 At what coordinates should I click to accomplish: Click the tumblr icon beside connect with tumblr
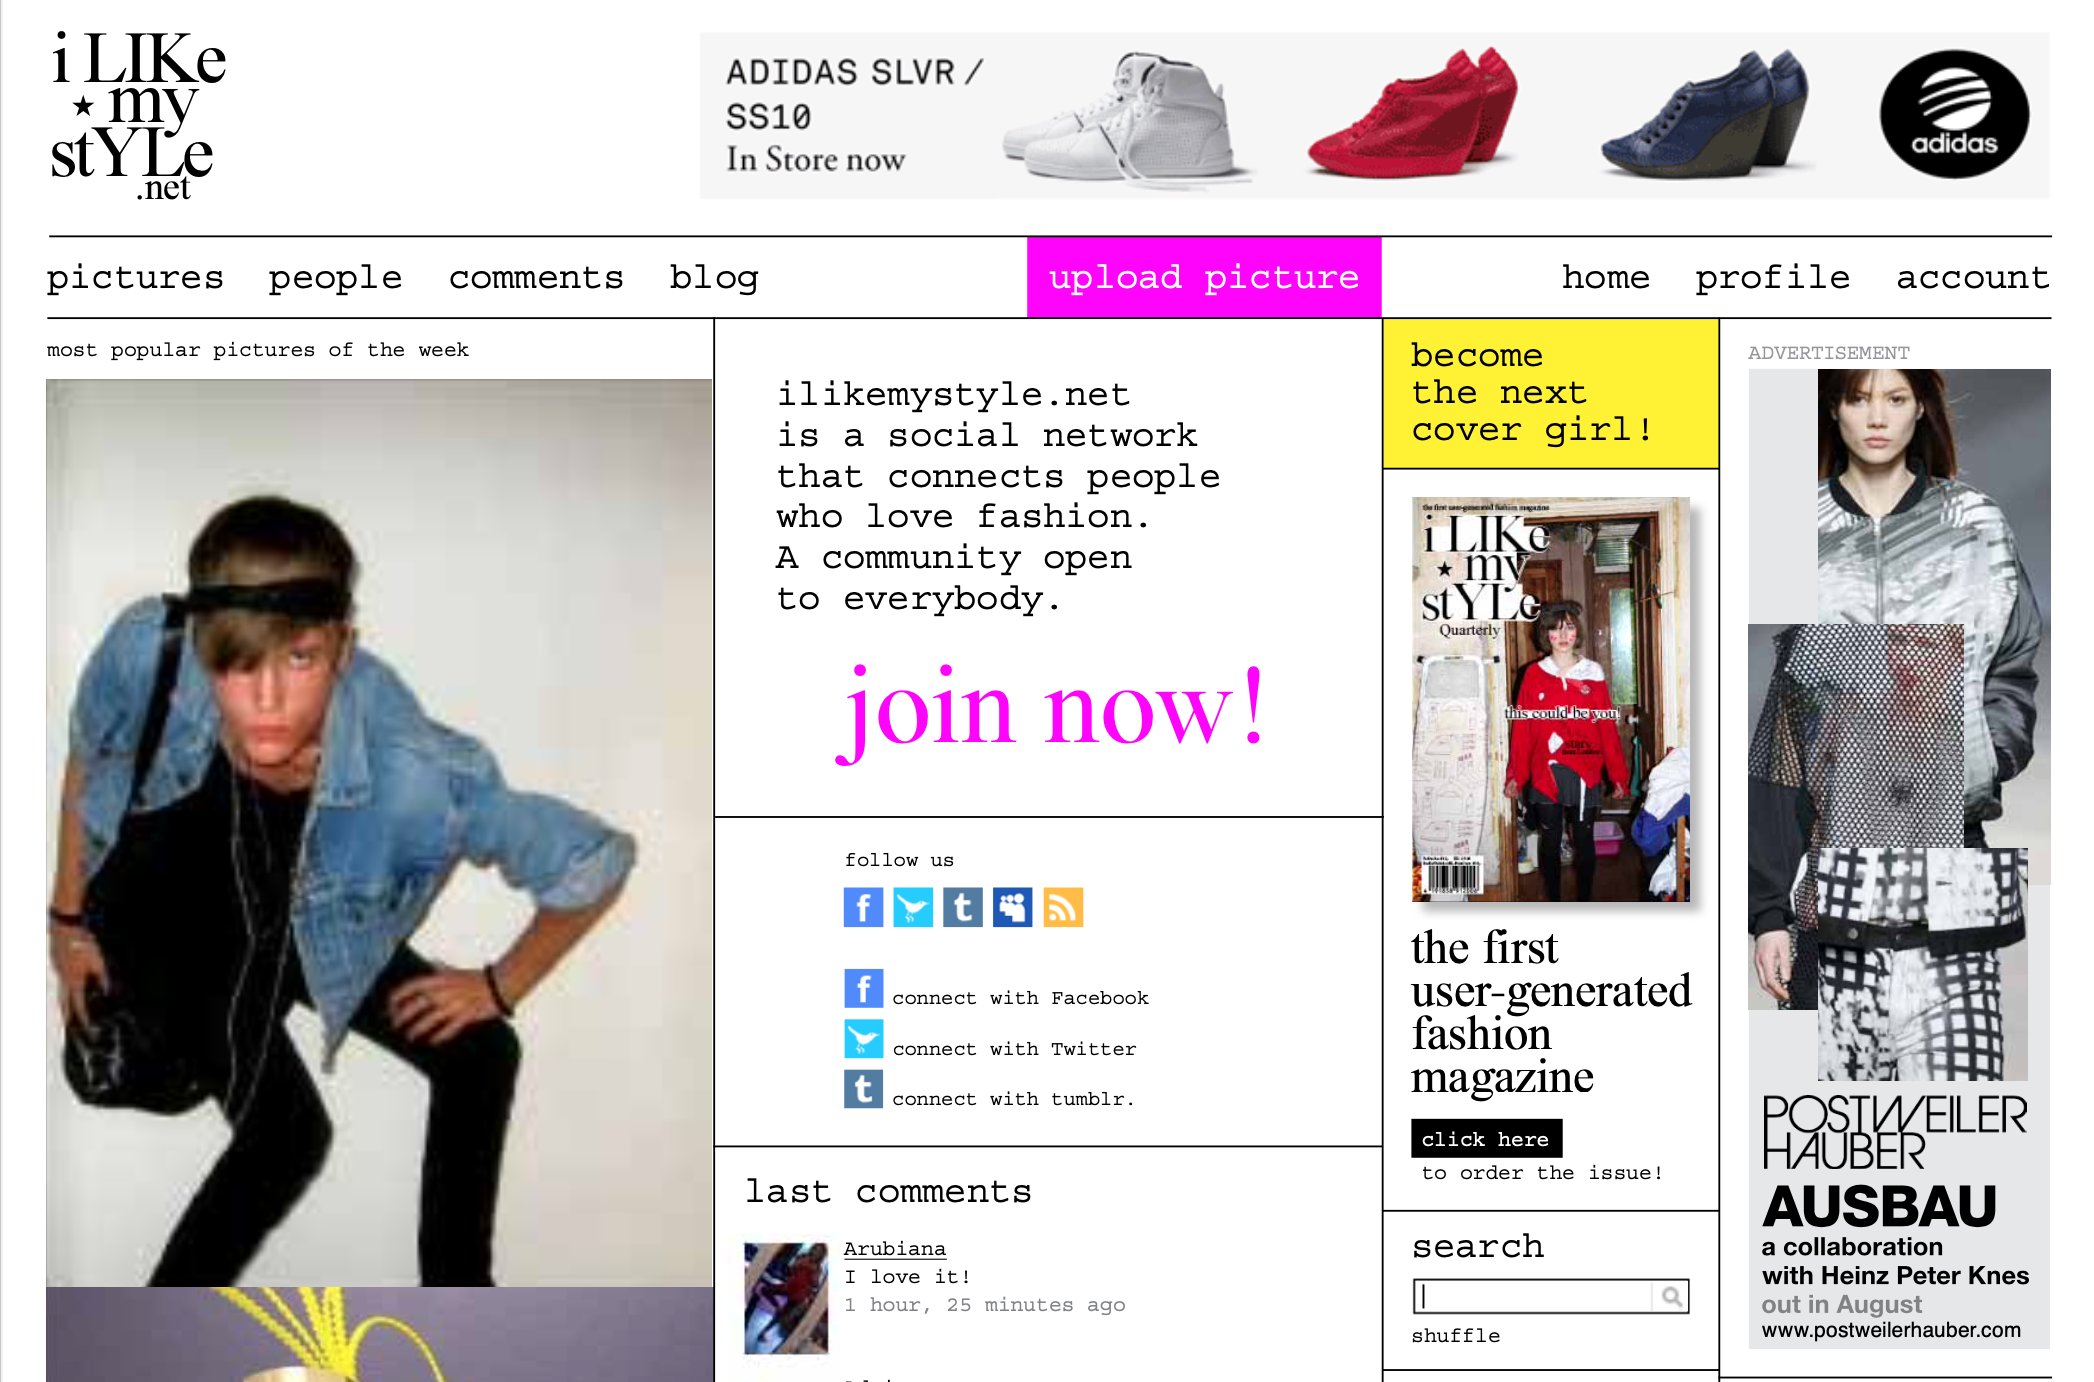pos(863,1089)
